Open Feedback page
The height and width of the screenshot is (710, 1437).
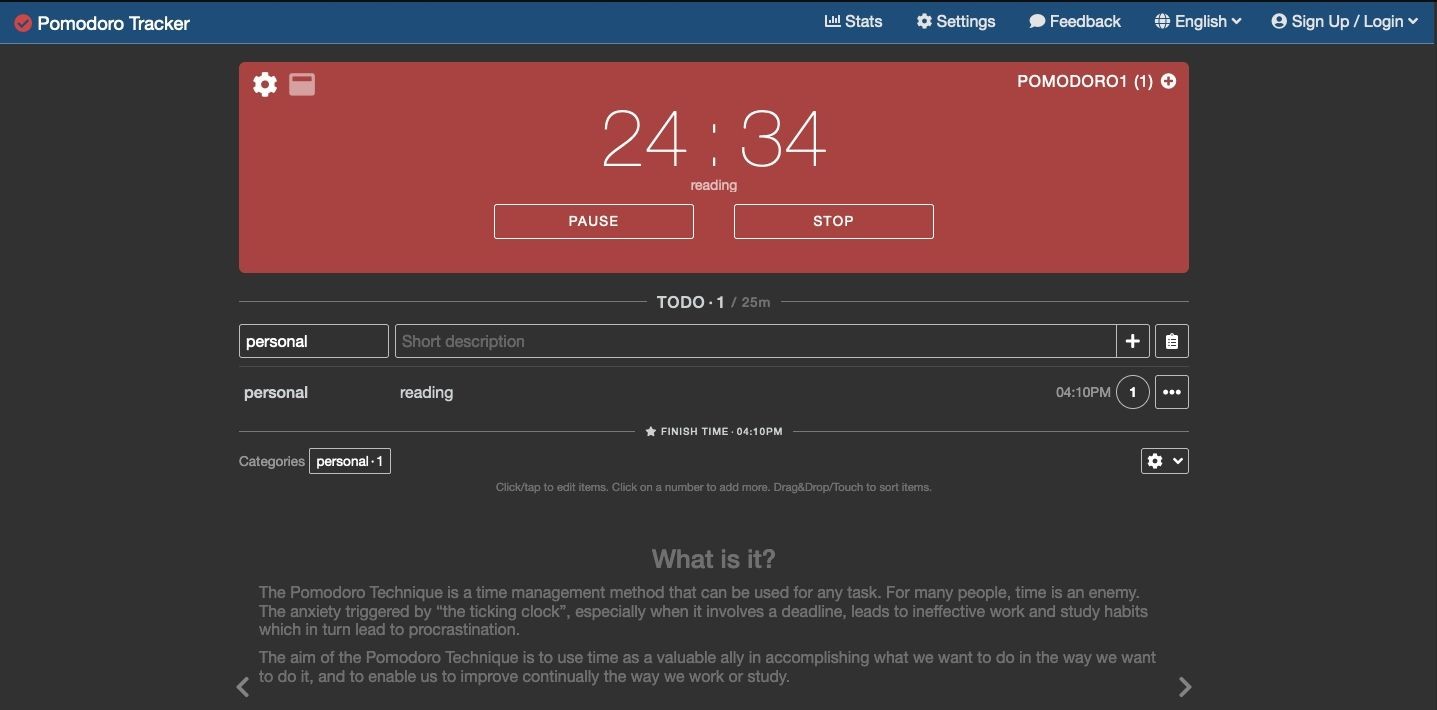(x=1075, y=21)
